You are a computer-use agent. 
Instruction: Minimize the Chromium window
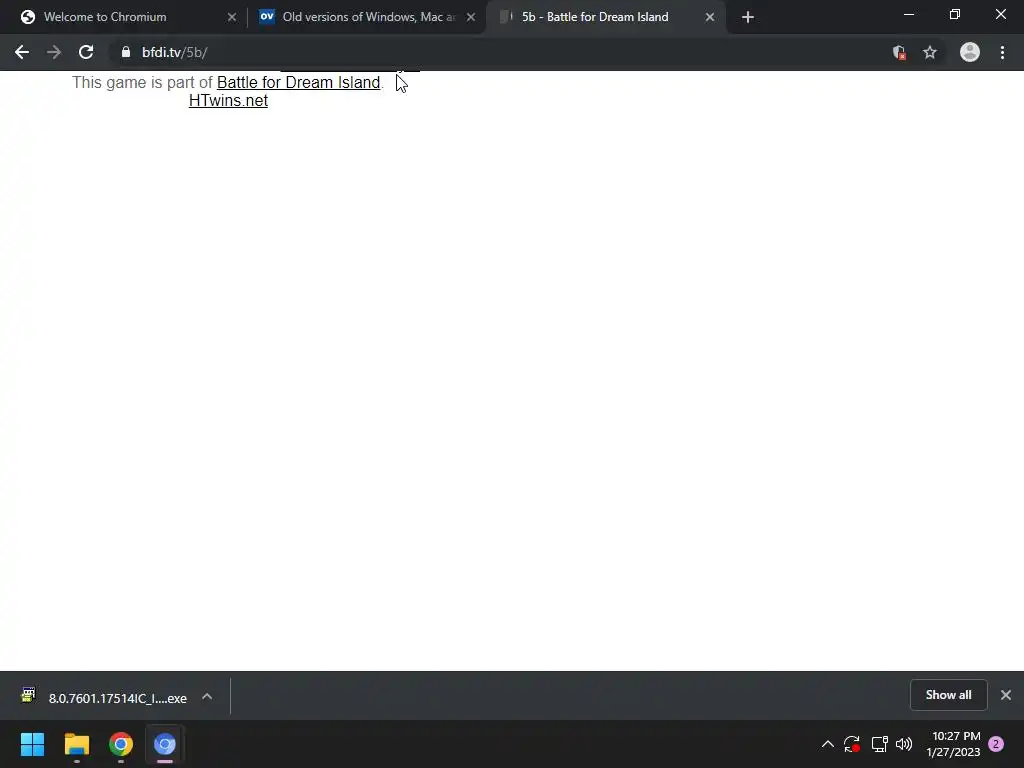(908, 14)
